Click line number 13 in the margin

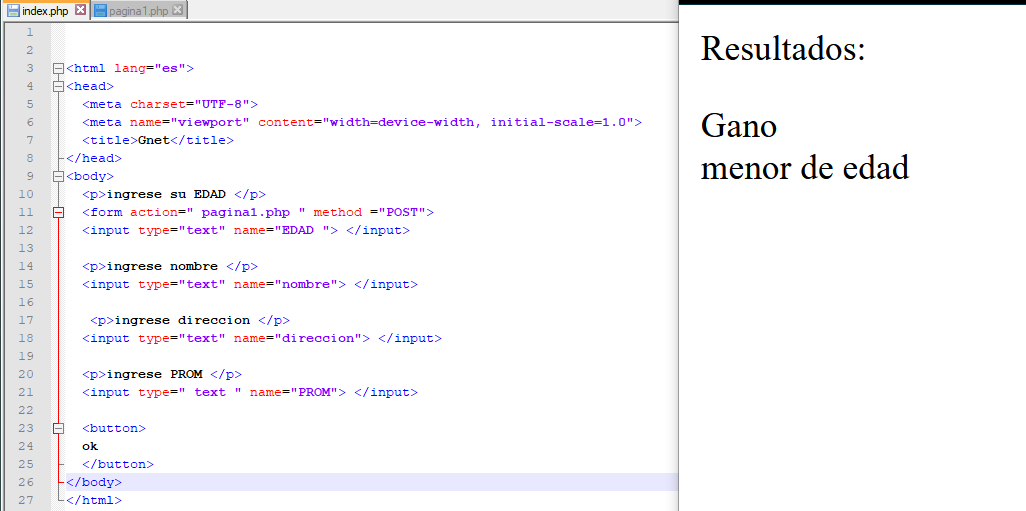tap(27, 248)
